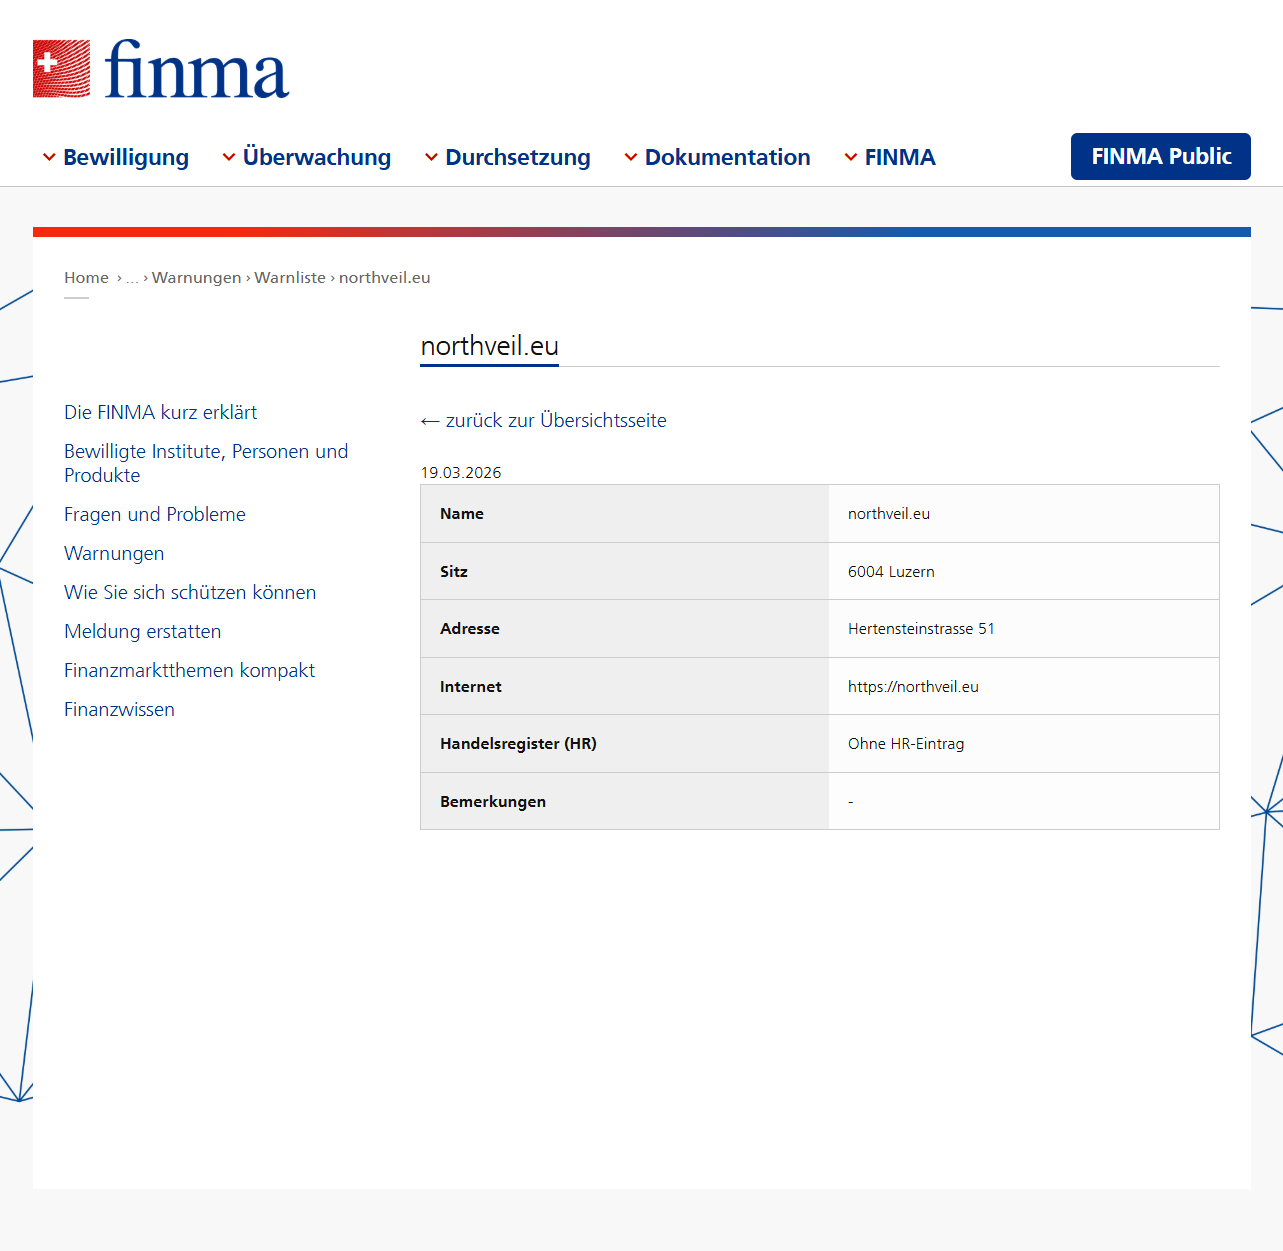Go to Home in the breadcrumb
This screenshot has height=1251, width=1283.
86,278
